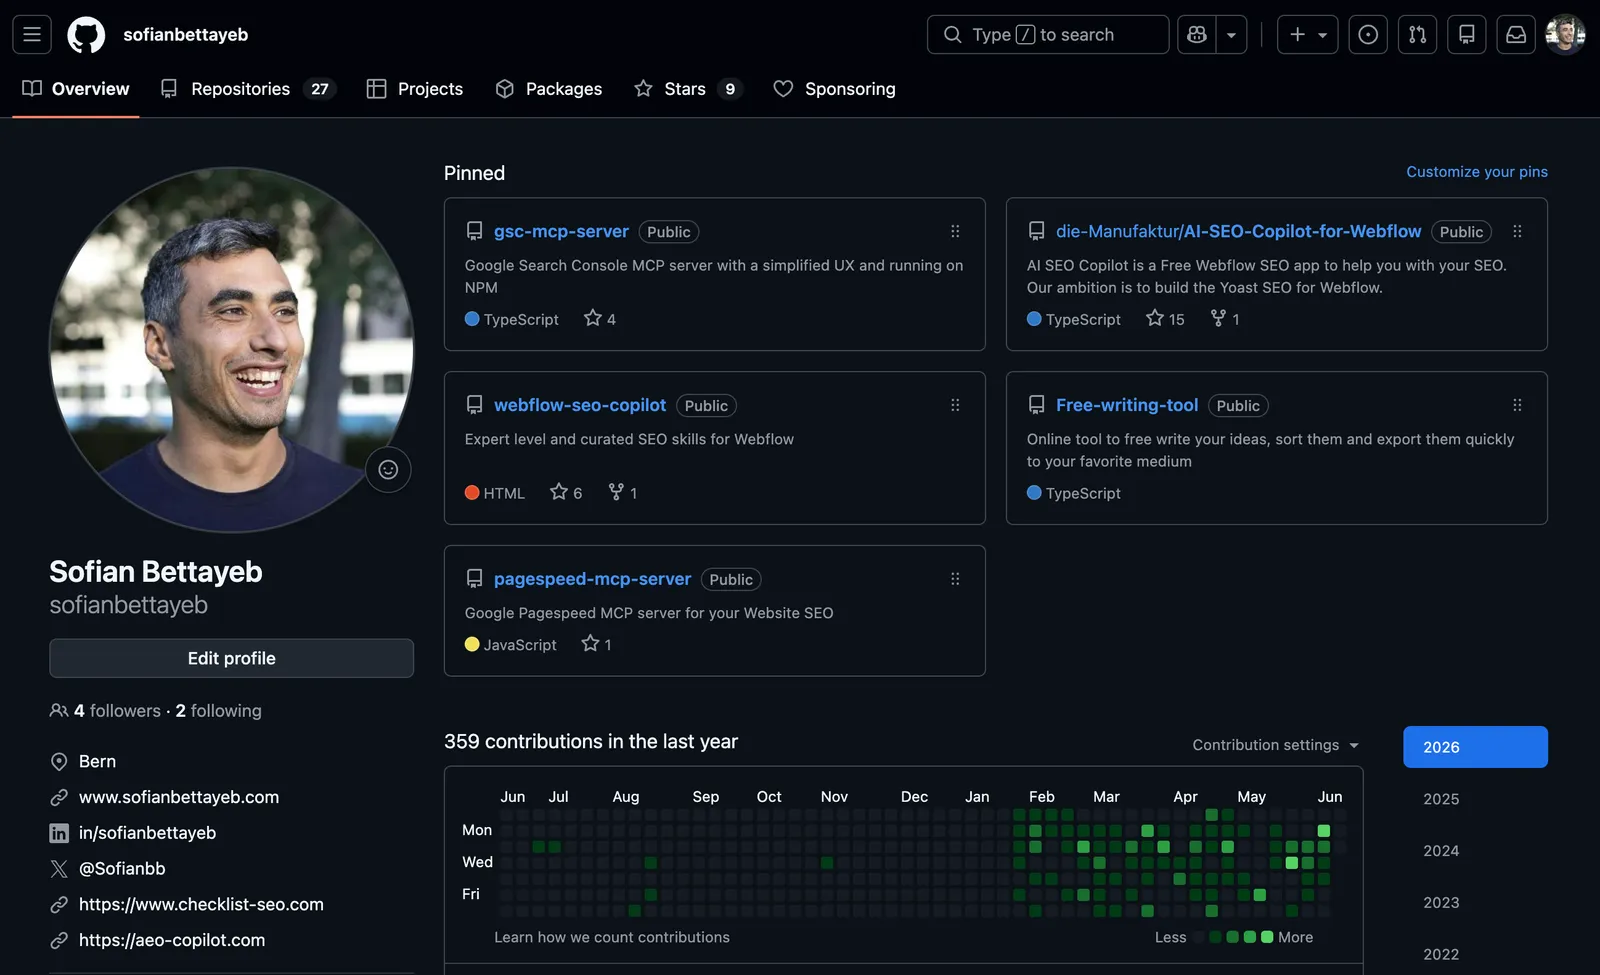Image resolution: width=1600 pixels, height=975 pixels.
Task: Expand the Copilot dropdown arrow
Action: [1231, 35]
